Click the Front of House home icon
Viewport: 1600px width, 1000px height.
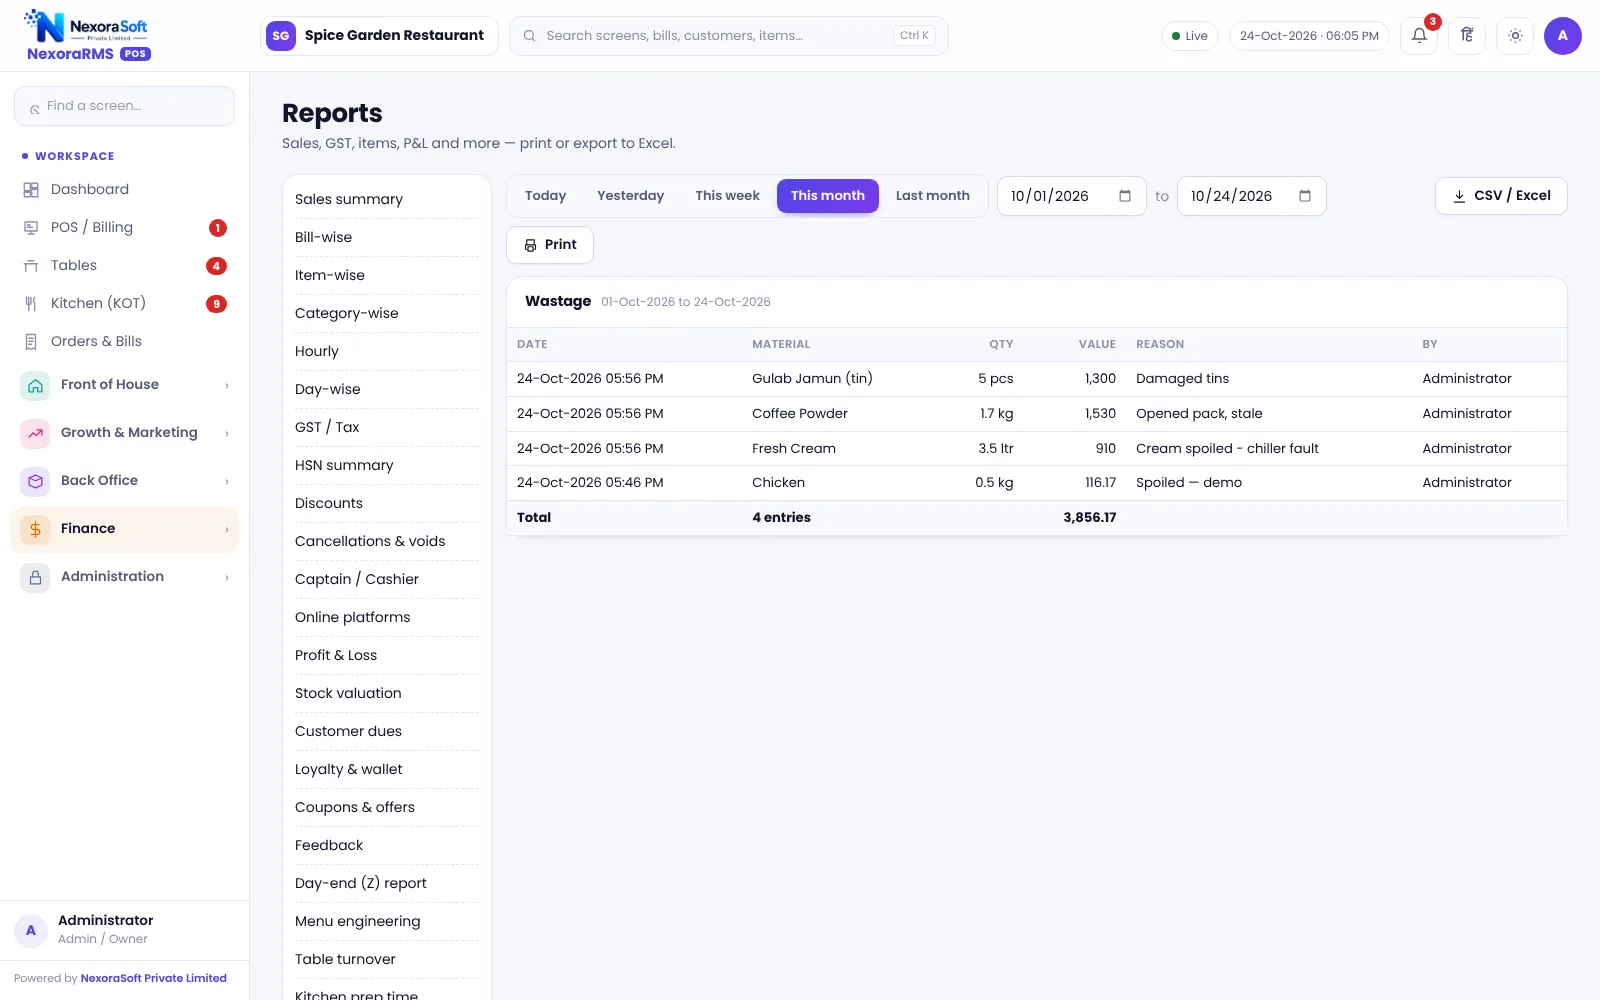click(x=35, y=385)
